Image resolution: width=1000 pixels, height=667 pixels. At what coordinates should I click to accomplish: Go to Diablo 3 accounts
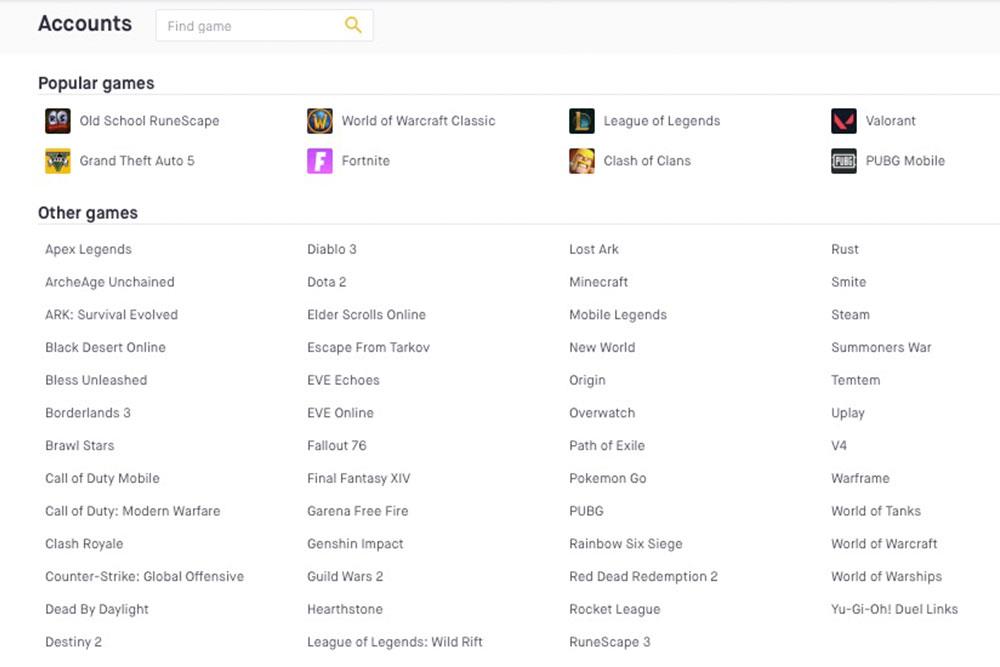pos(331,249)
